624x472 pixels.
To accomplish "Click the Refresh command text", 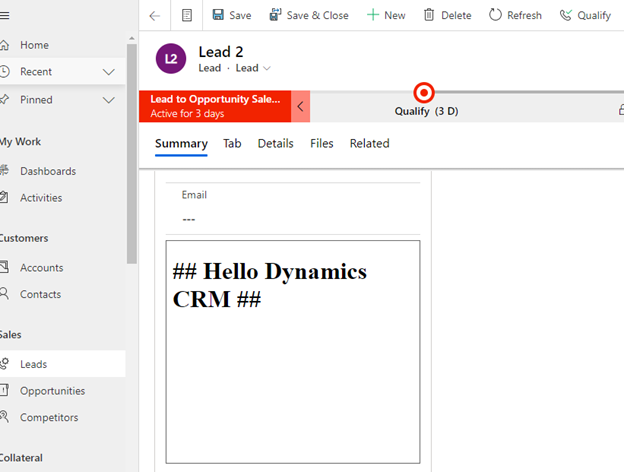I will (x=524, y=16).
